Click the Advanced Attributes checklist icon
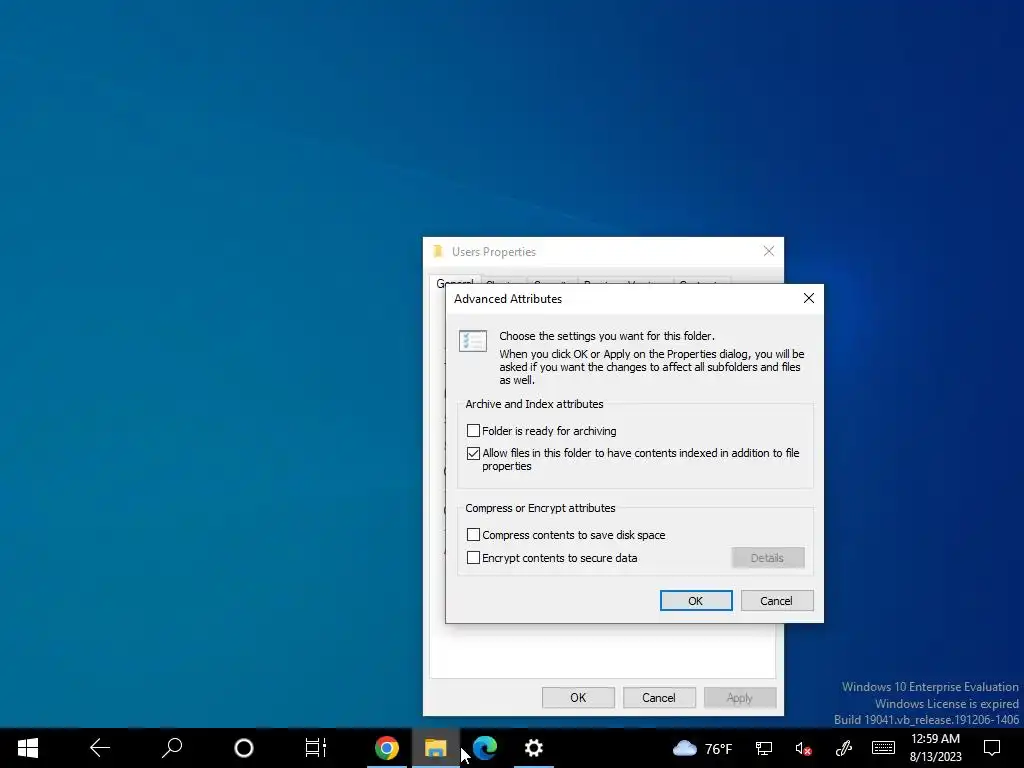1024x768 pixels. (473, 341)
